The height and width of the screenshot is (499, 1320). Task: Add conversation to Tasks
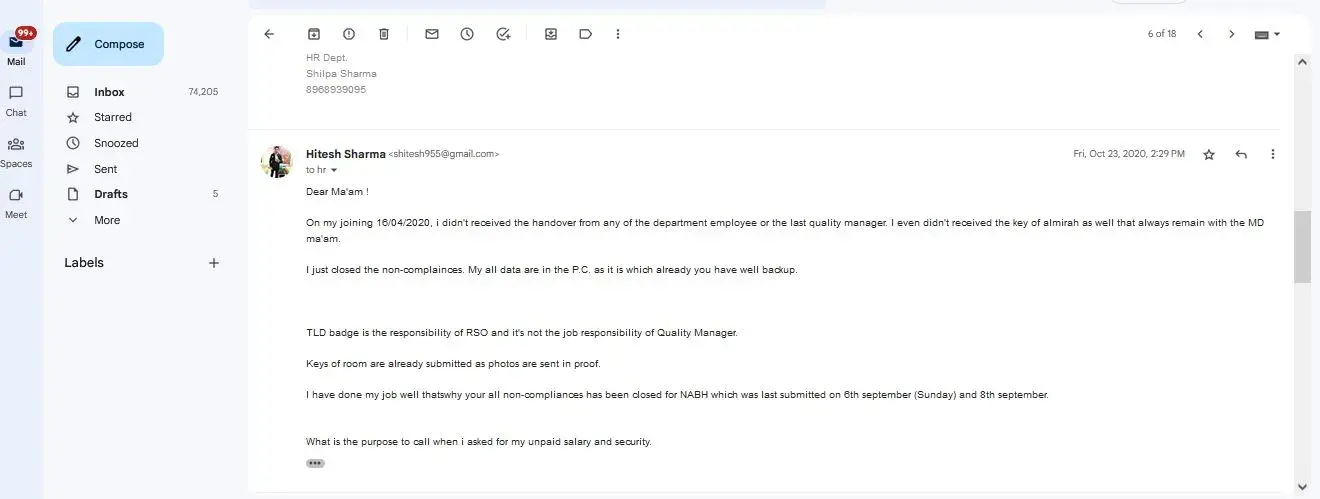503,34
